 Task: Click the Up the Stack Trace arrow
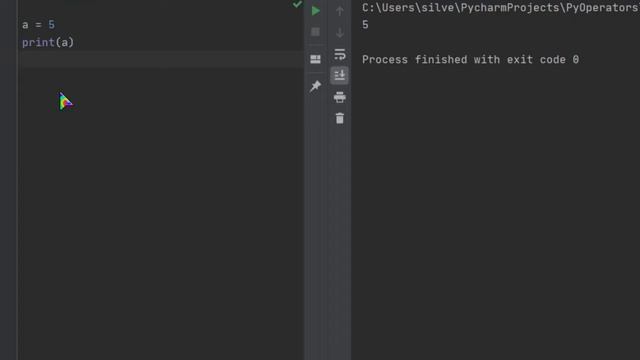pyautogui.click(x=340, y=11)
